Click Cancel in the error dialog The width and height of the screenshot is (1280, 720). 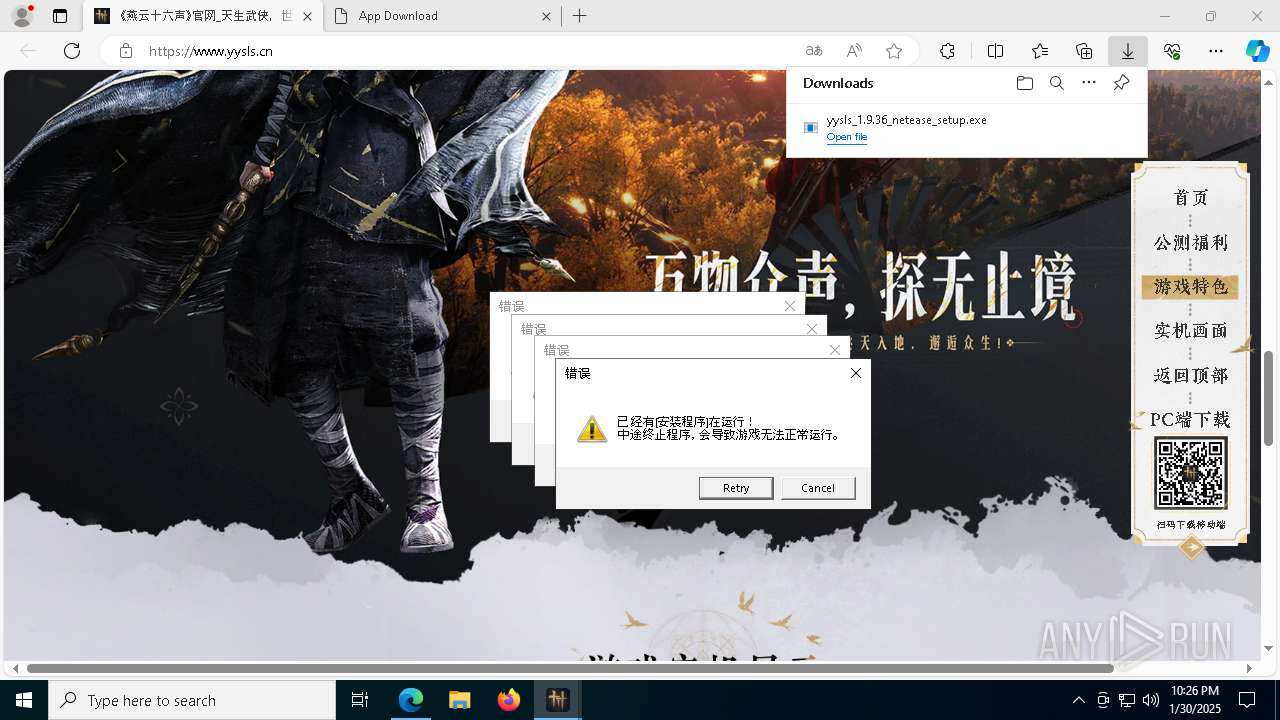(x=818, y=488)
